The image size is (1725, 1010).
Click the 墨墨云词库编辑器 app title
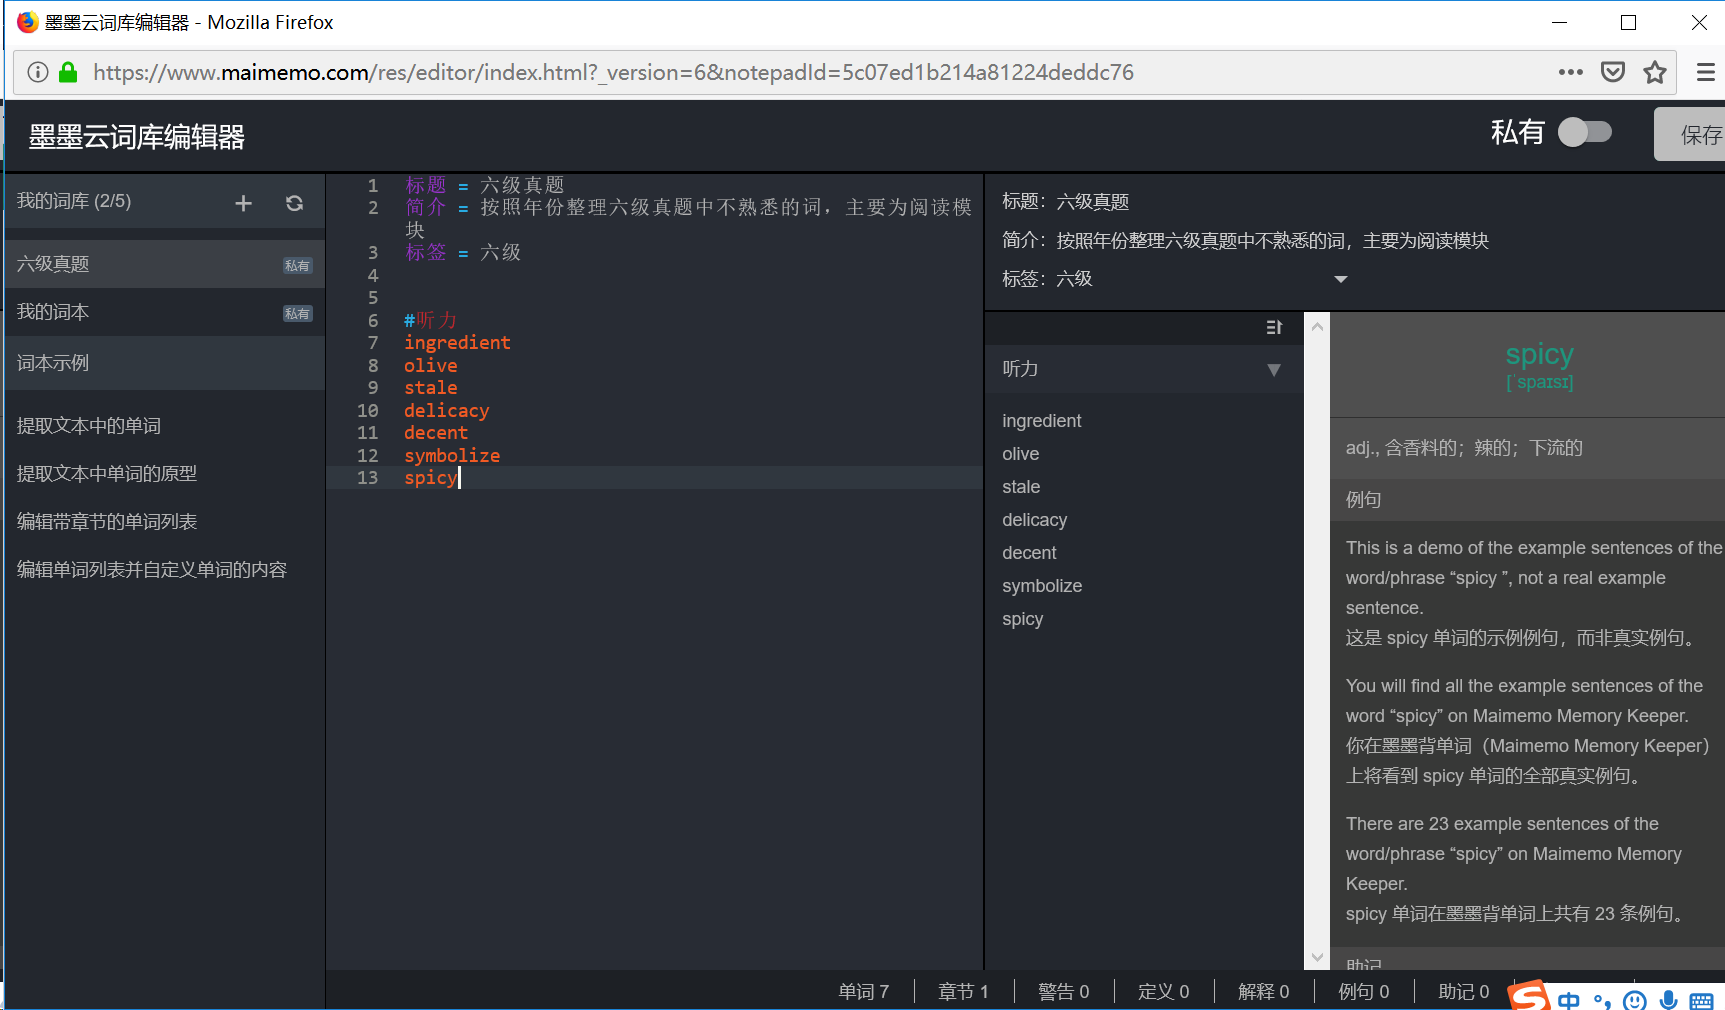(137, 137)
